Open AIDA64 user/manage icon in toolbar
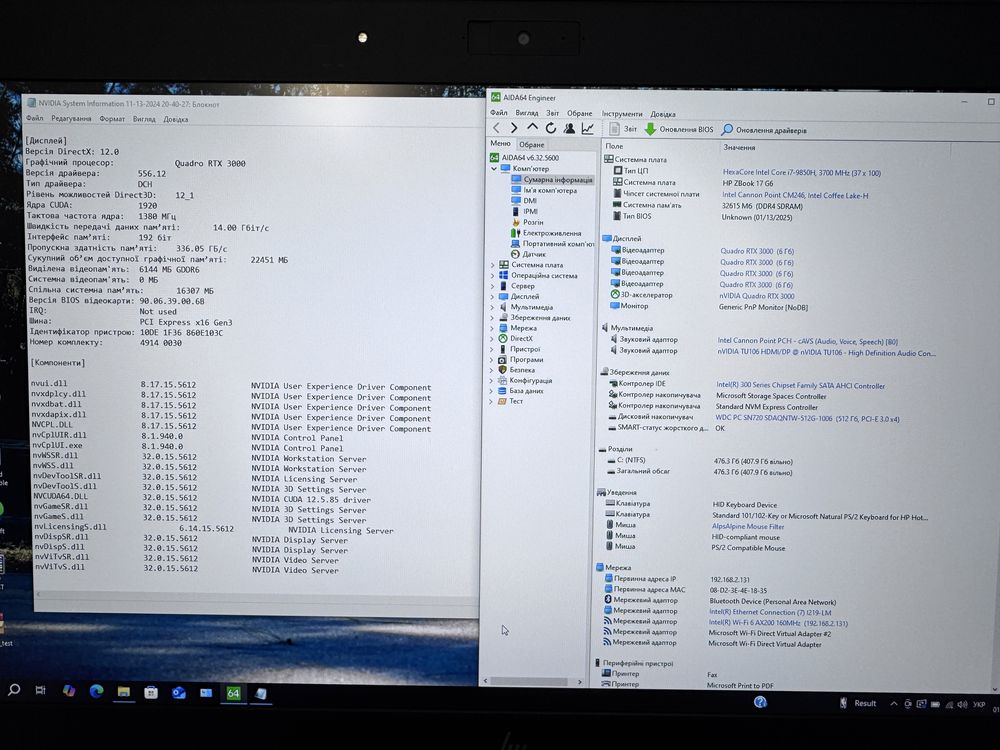Viewport: 1000px width, 750px height. click(x=569, y=129)
